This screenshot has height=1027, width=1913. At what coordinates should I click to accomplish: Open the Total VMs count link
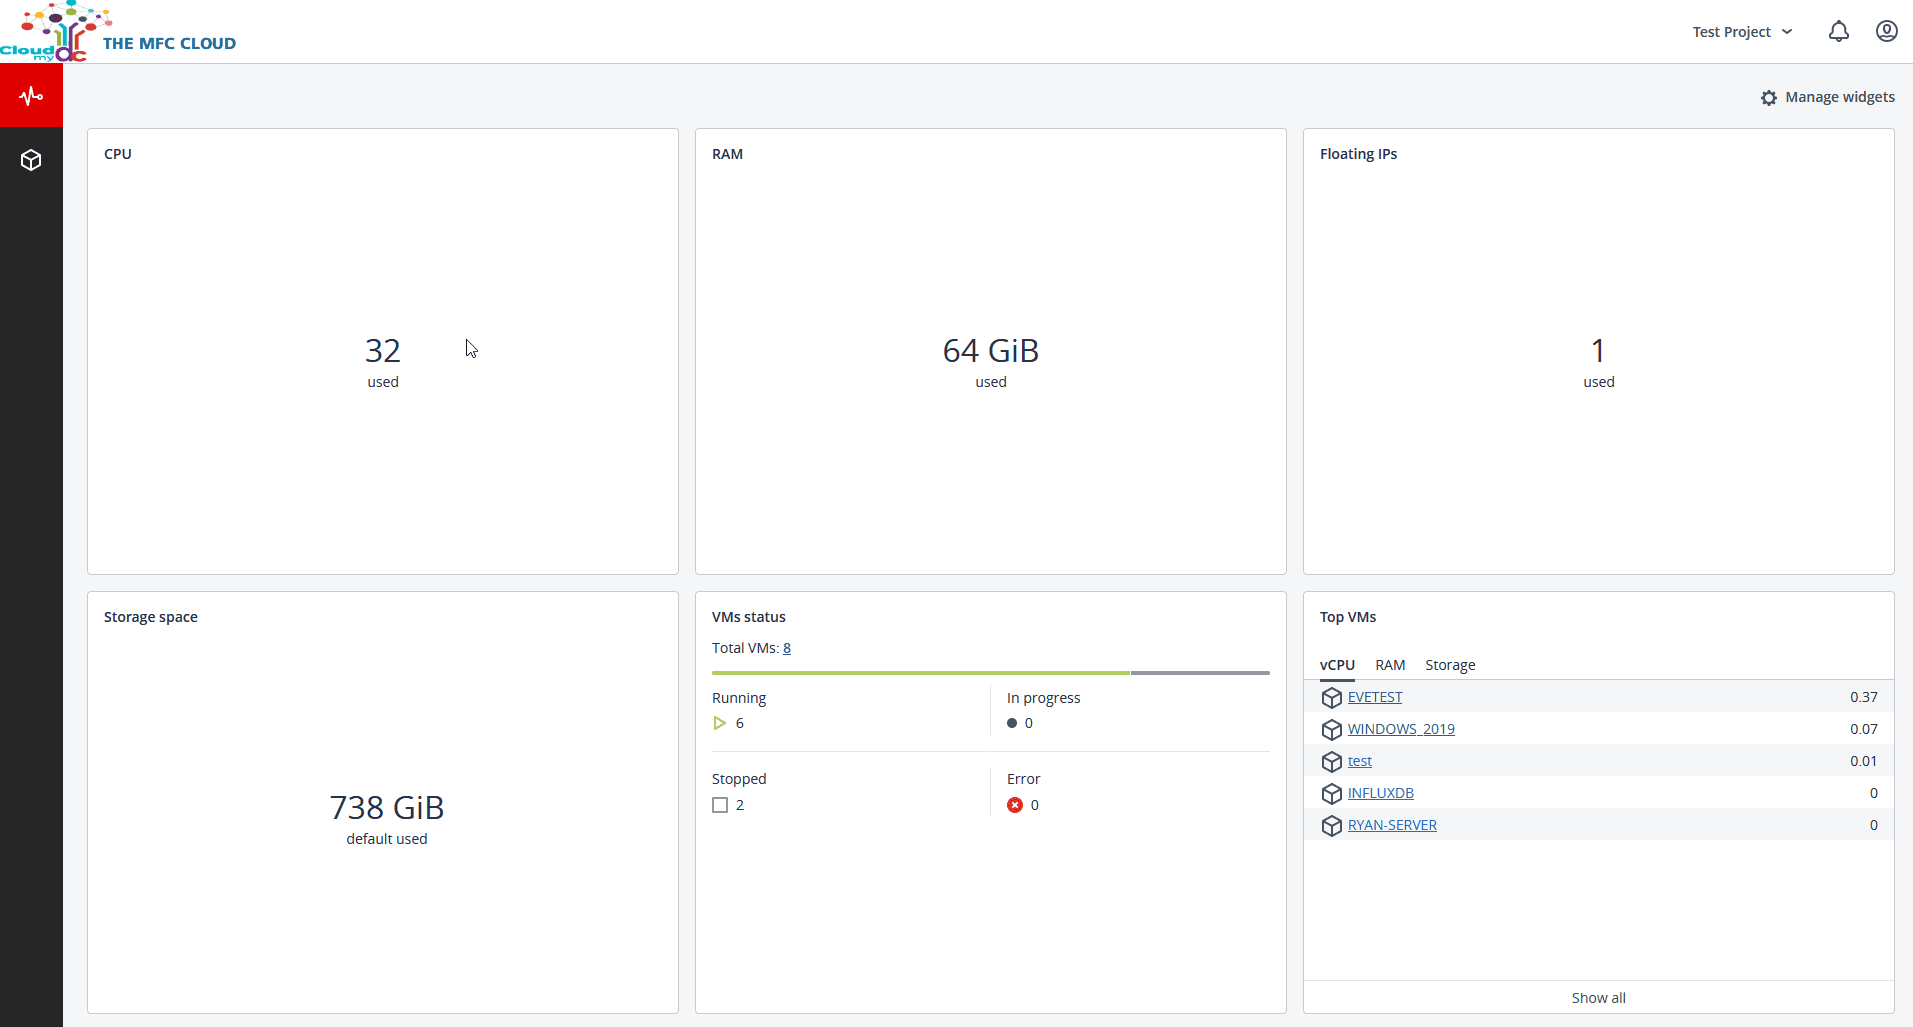787,648
